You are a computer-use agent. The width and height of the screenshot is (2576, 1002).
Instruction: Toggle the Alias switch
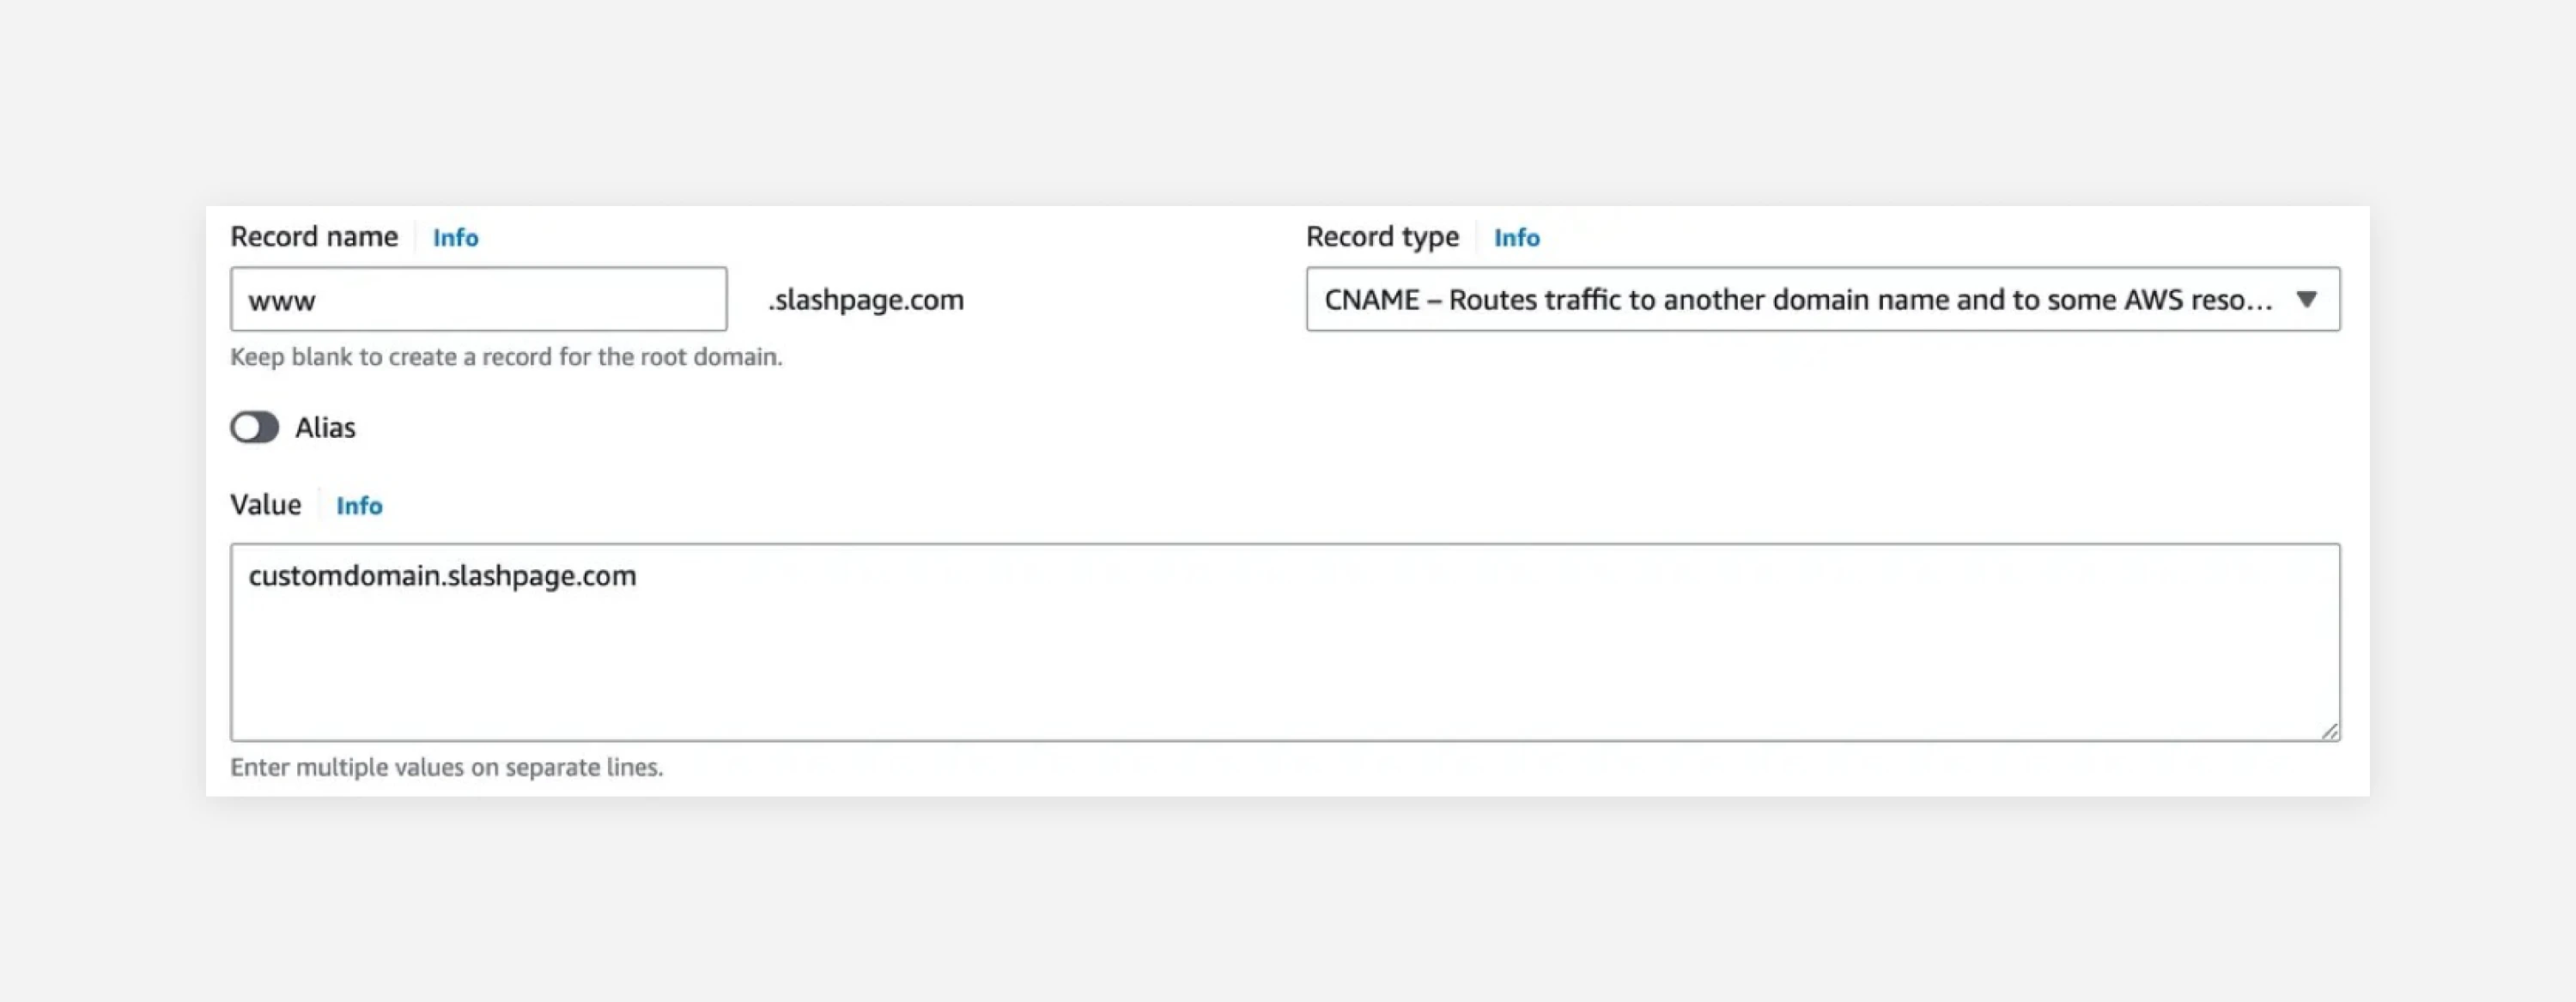[254, 427]
